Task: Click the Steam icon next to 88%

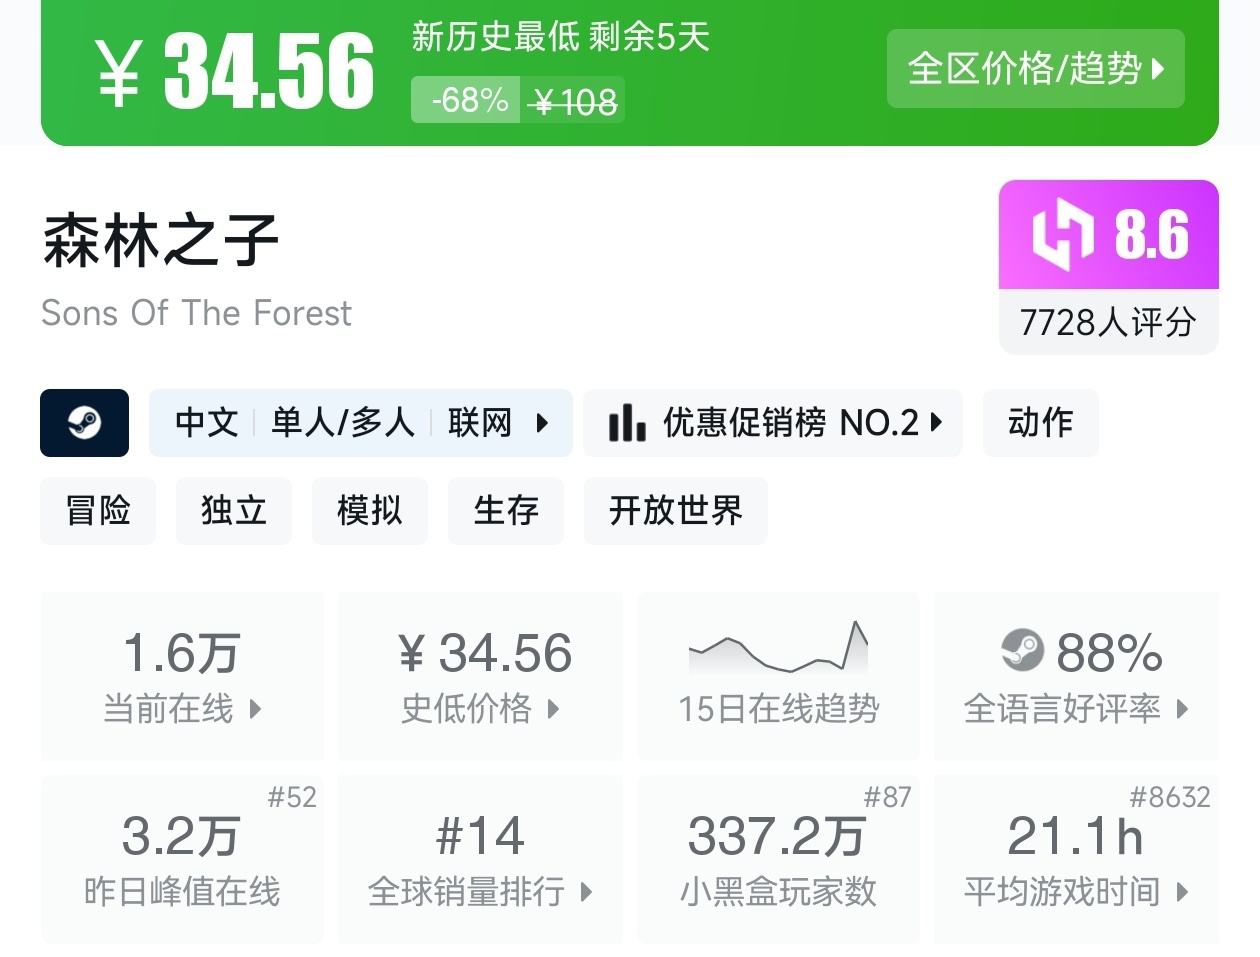Action: pyautogui.click(x=1022, y=651)
